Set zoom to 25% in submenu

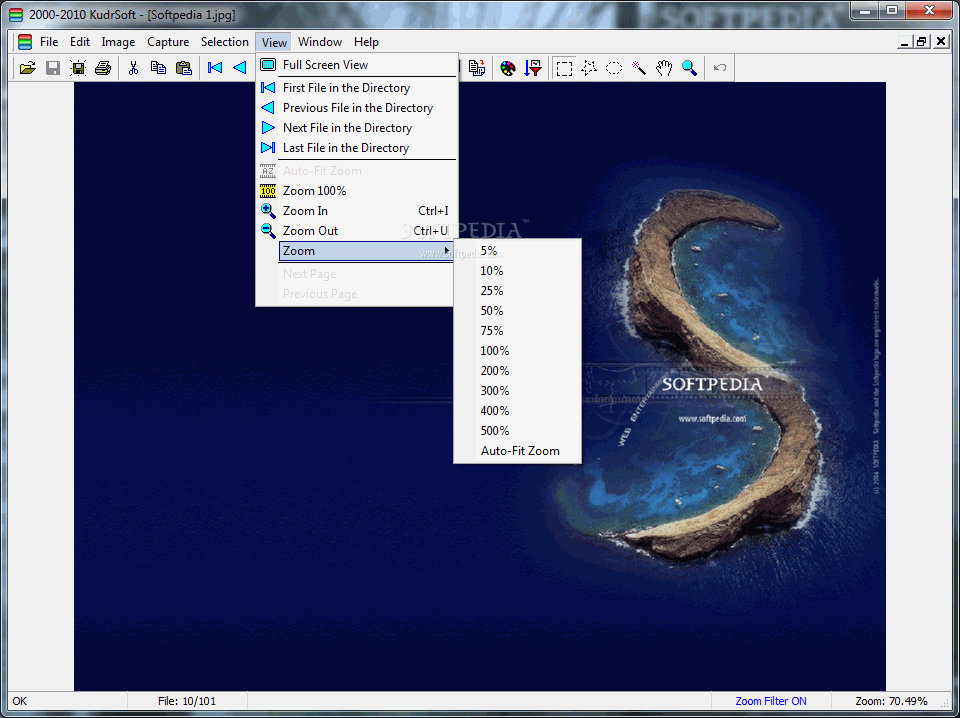(517, 291)
